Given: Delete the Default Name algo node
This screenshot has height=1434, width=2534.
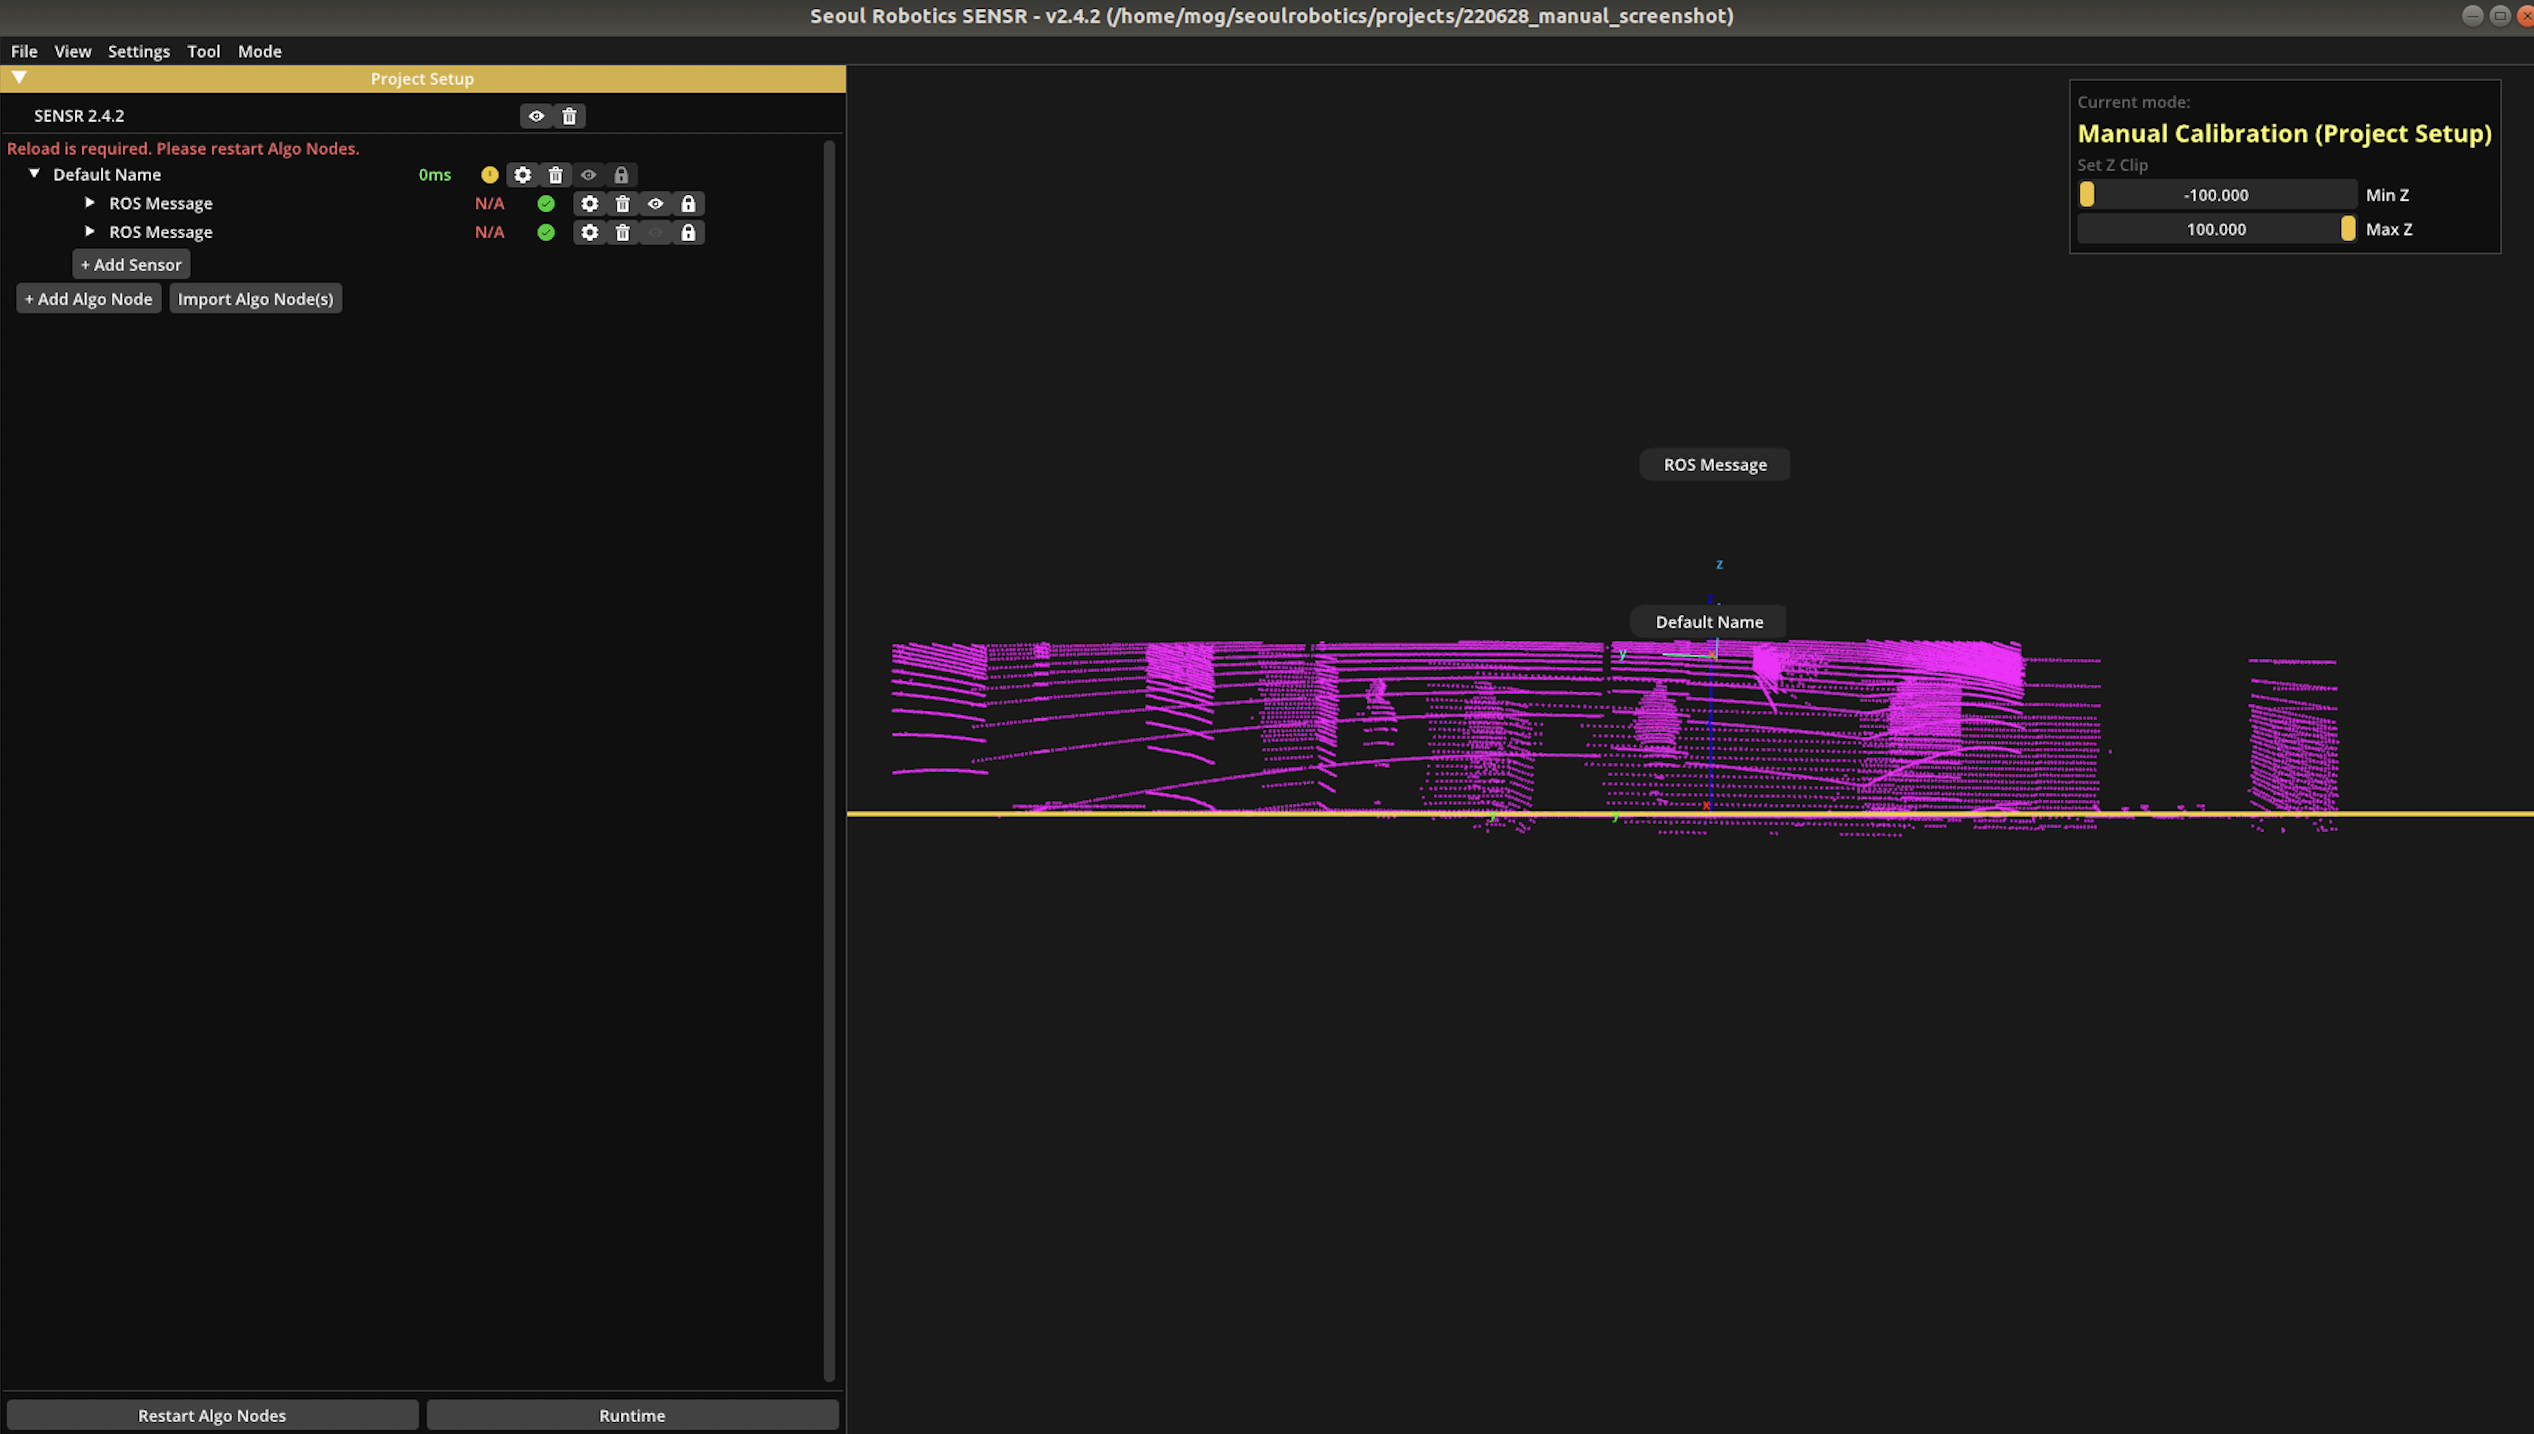Looking at the screenshot, I should click(556, 175).
